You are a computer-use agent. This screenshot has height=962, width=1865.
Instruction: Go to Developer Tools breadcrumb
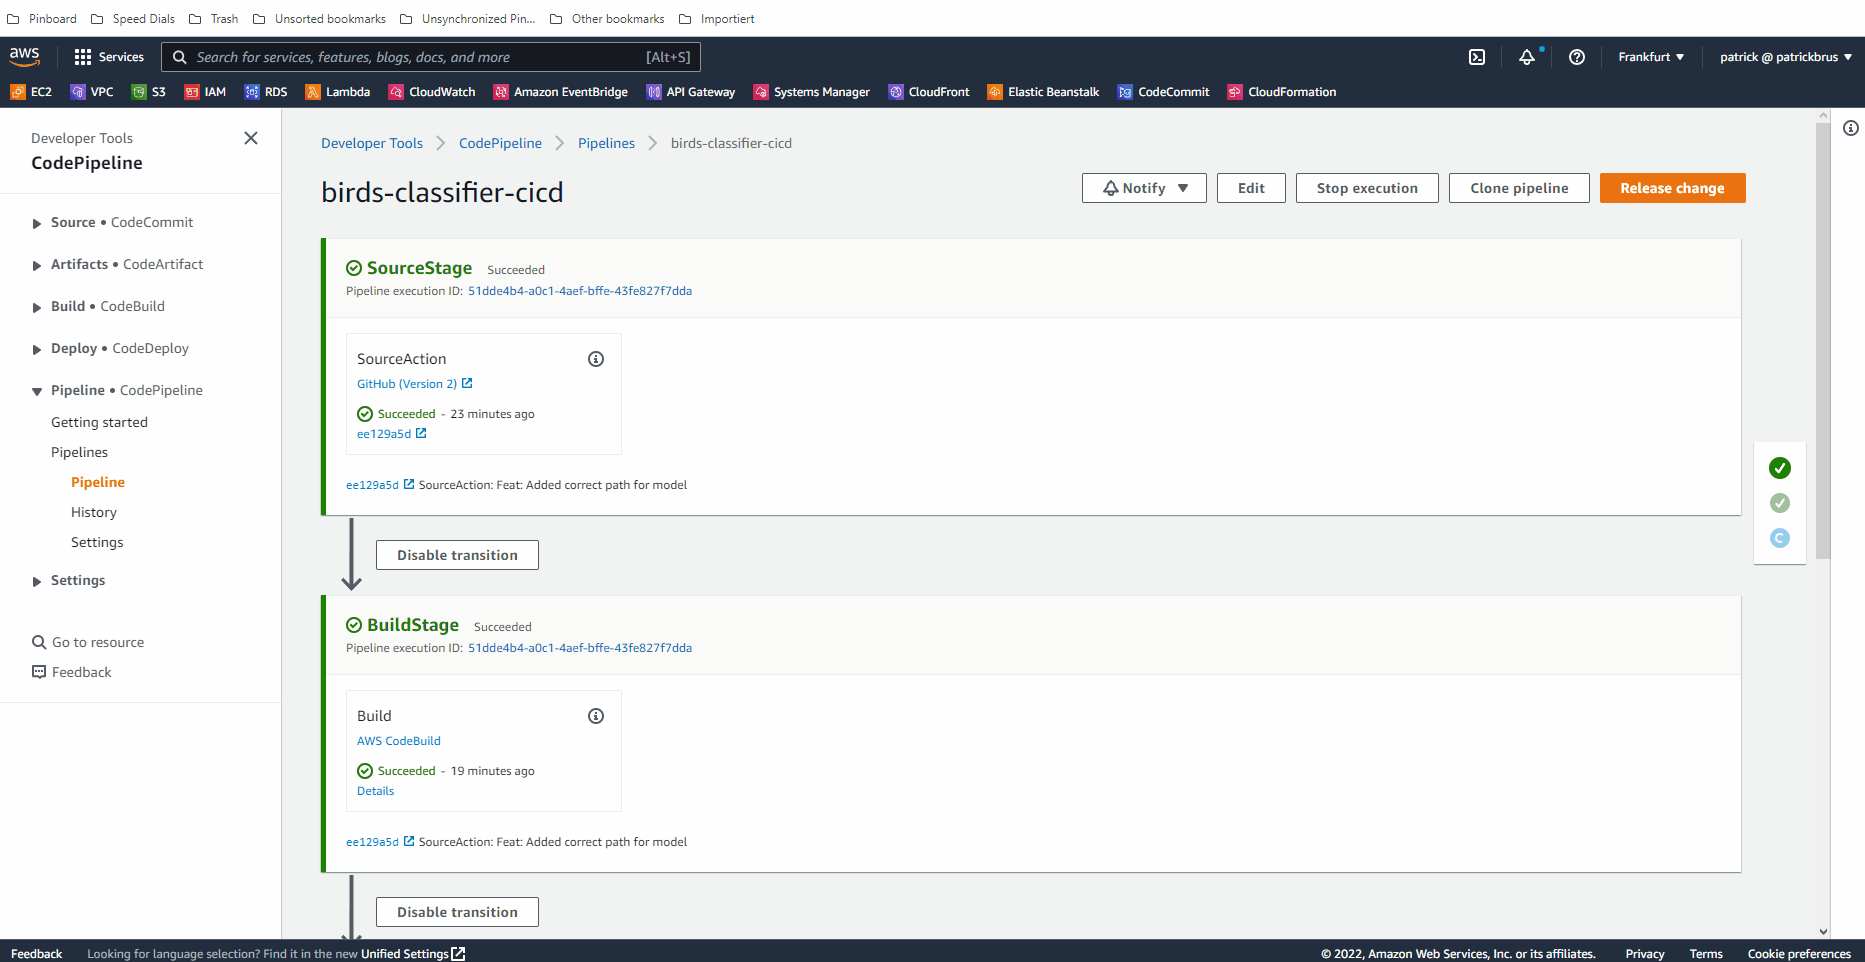372,143
